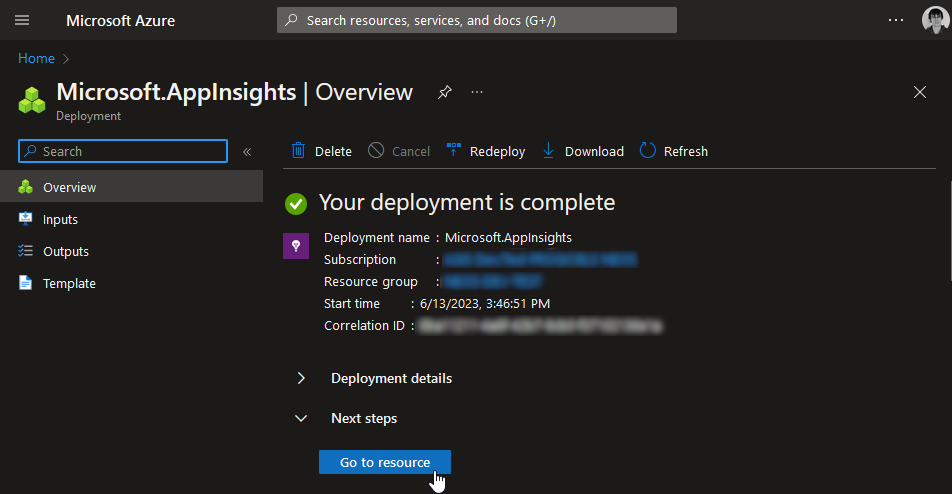
Task: Focus the global Azure search box
Action: point(477,20)
